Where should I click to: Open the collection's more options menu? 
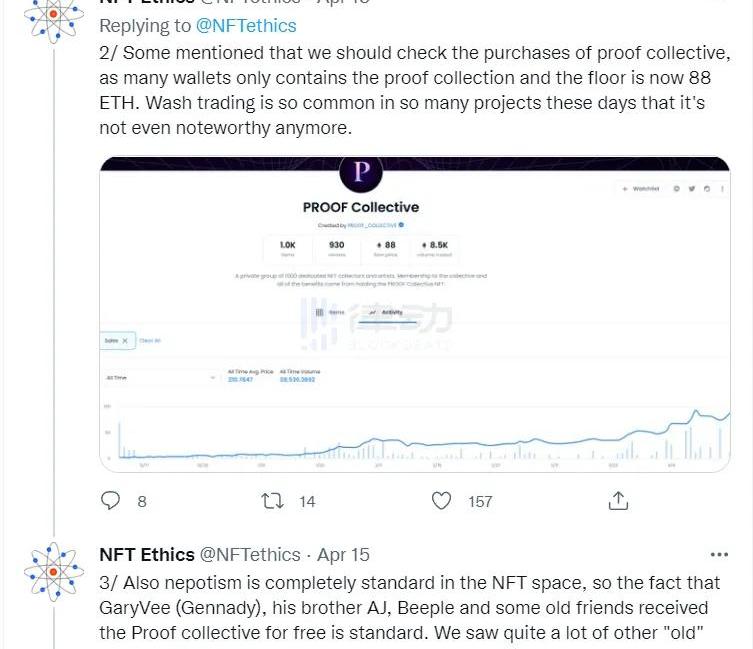[722, 188]
